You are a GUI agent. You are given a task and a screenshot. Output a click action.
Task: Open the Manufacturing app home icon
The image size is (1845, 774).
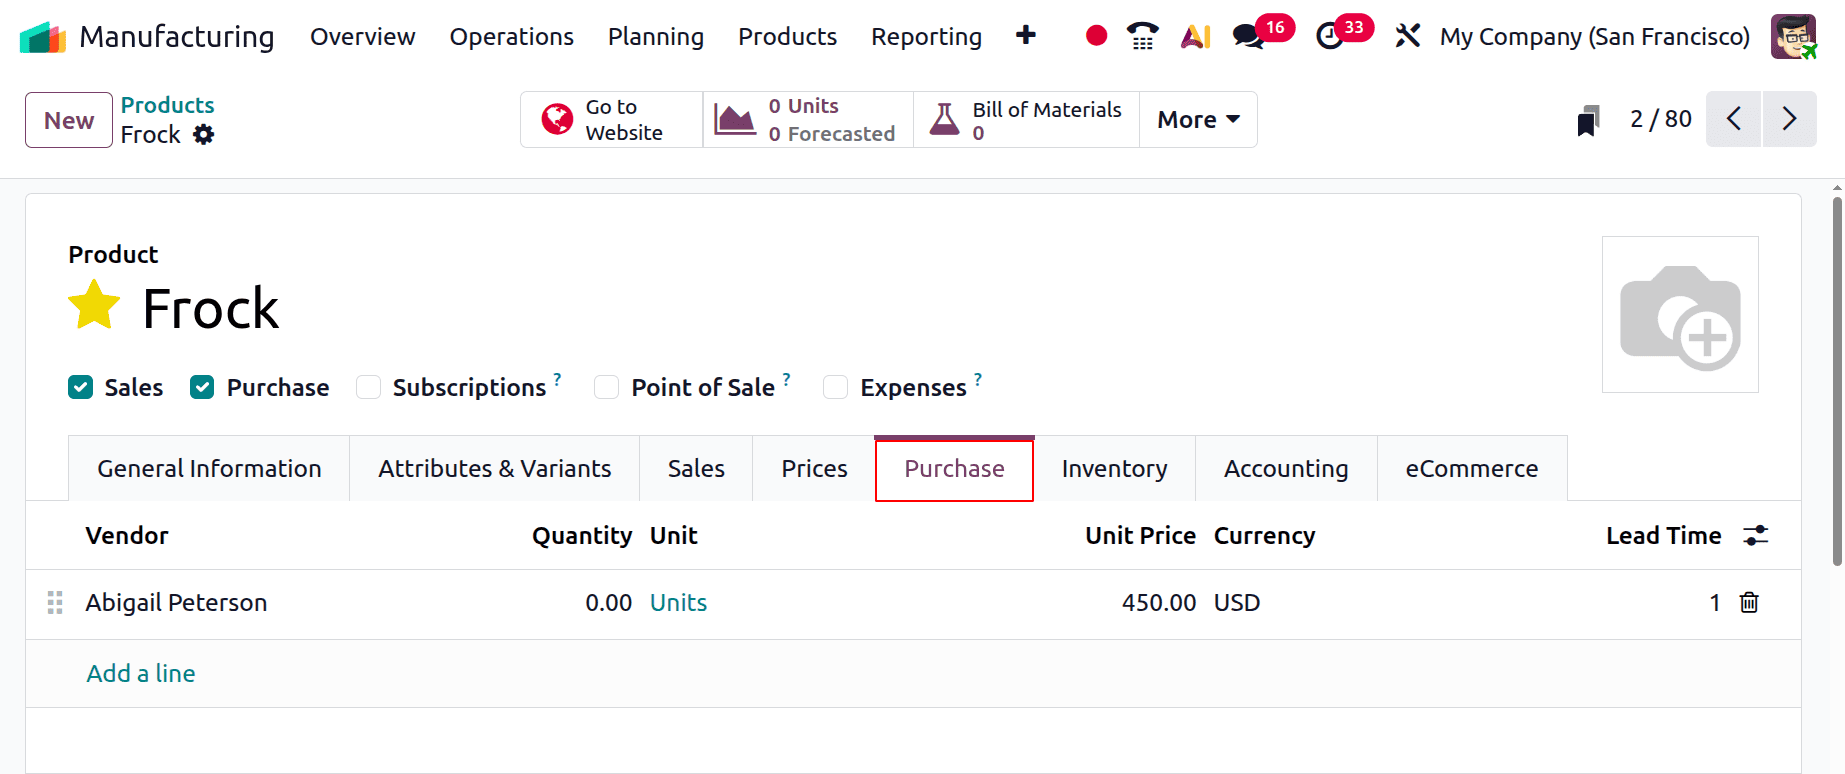[43, 37]
